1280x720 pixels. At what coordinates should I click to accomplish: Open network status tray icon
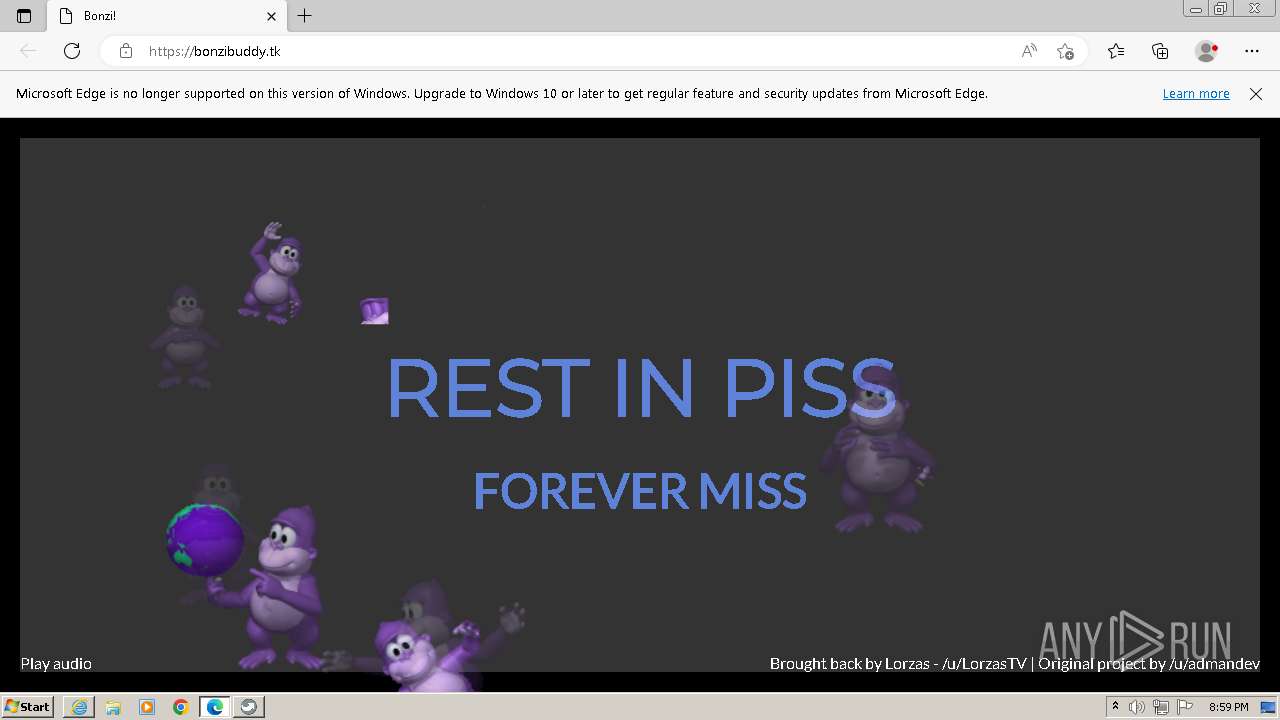point(1161,707)
